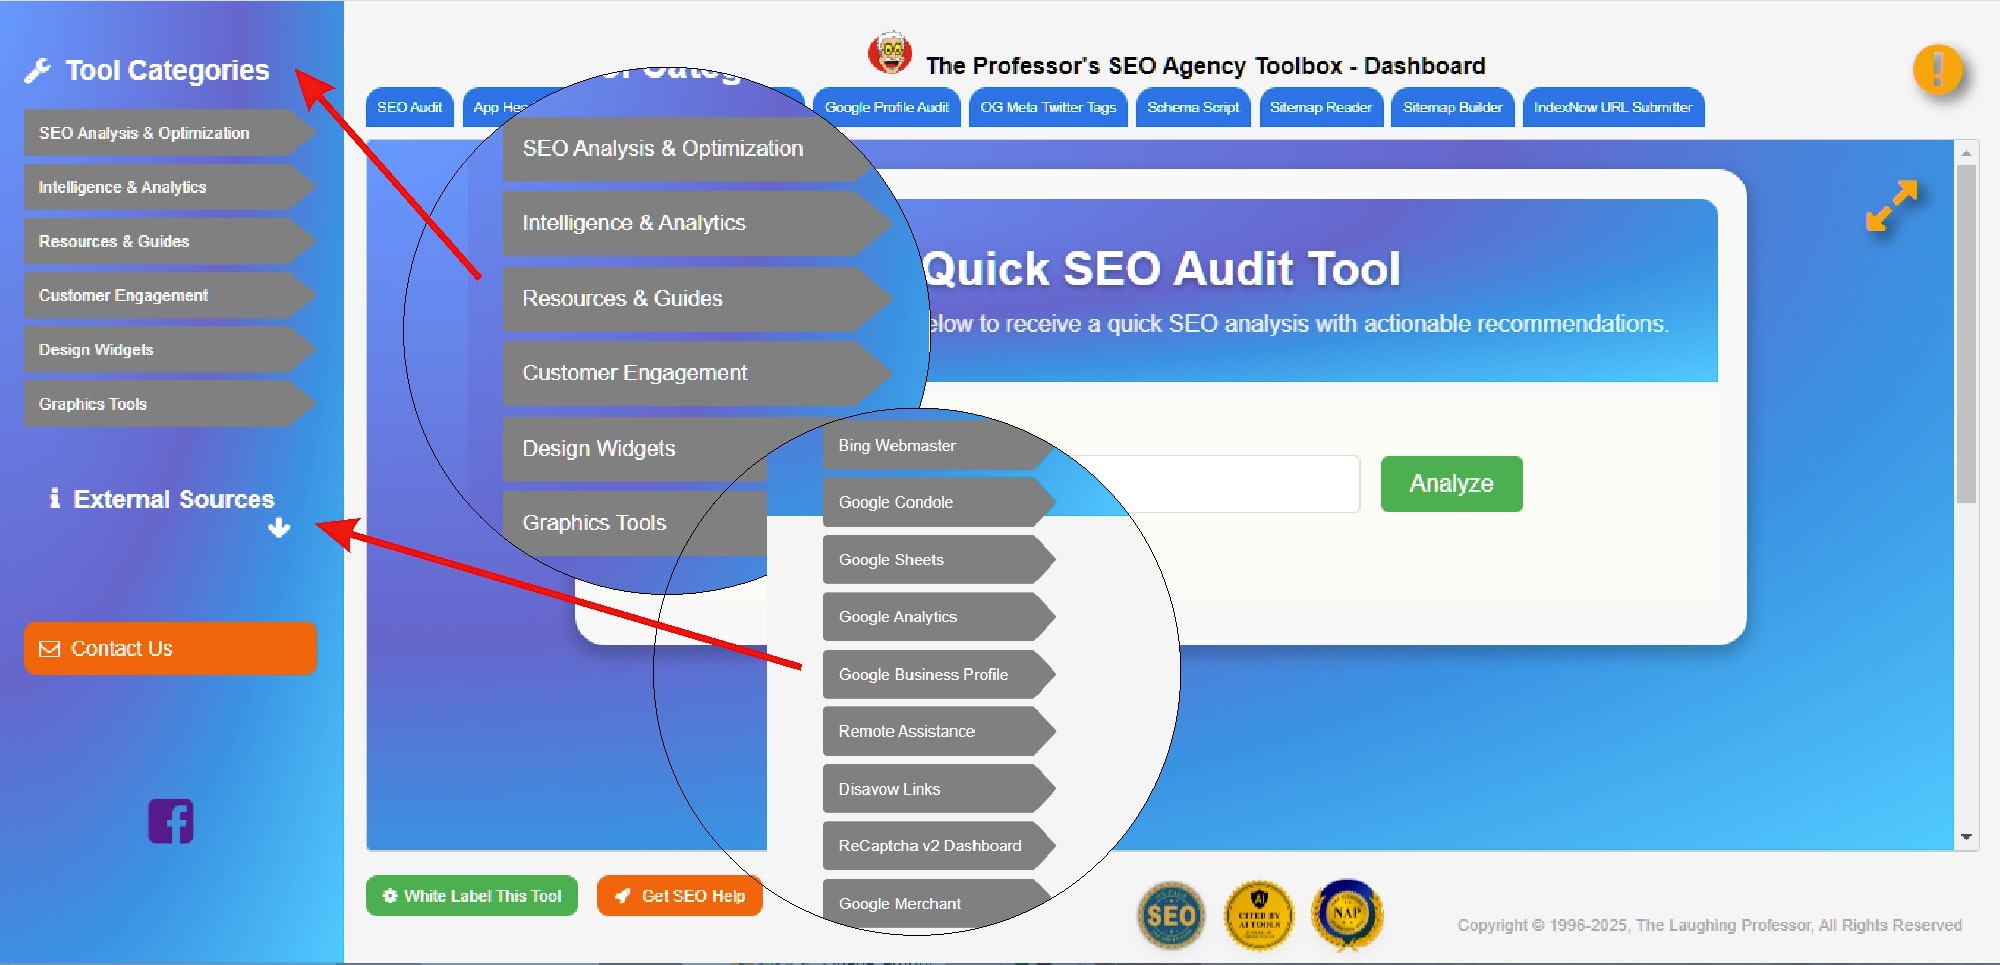Click the orange expand arrows icon
This screenshot has height=965, width=2000.
(1891, 205)
